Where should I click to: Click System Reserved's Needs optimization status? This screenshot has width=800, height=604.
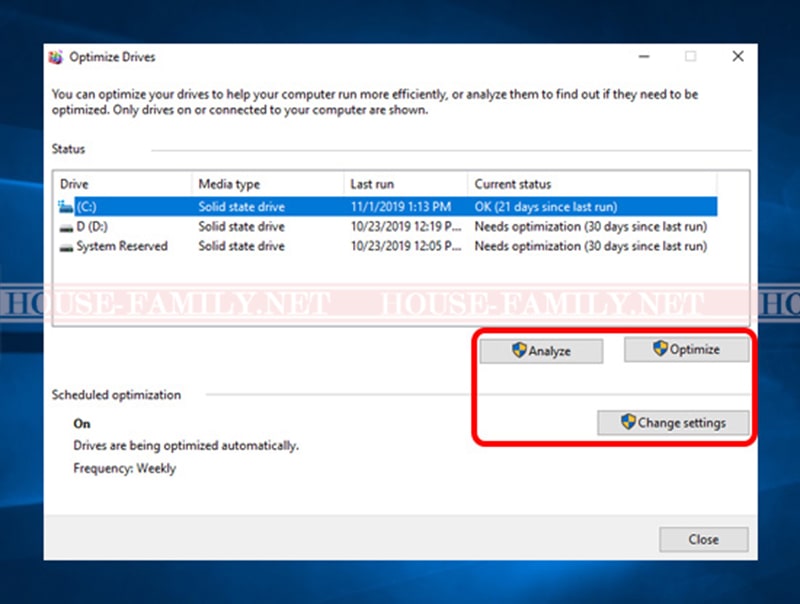tap(591, 246)
